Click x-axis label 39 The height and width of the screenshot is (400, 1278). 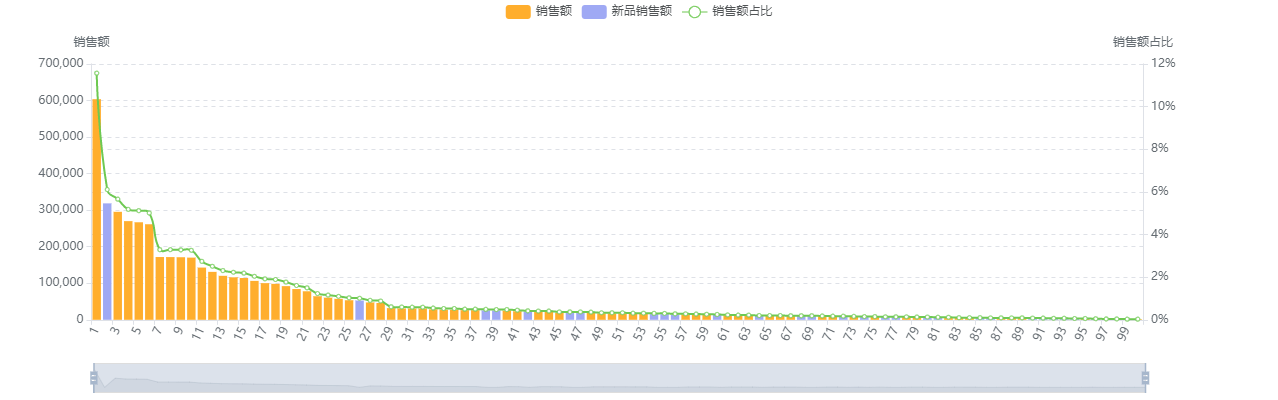tap(492, 333)
